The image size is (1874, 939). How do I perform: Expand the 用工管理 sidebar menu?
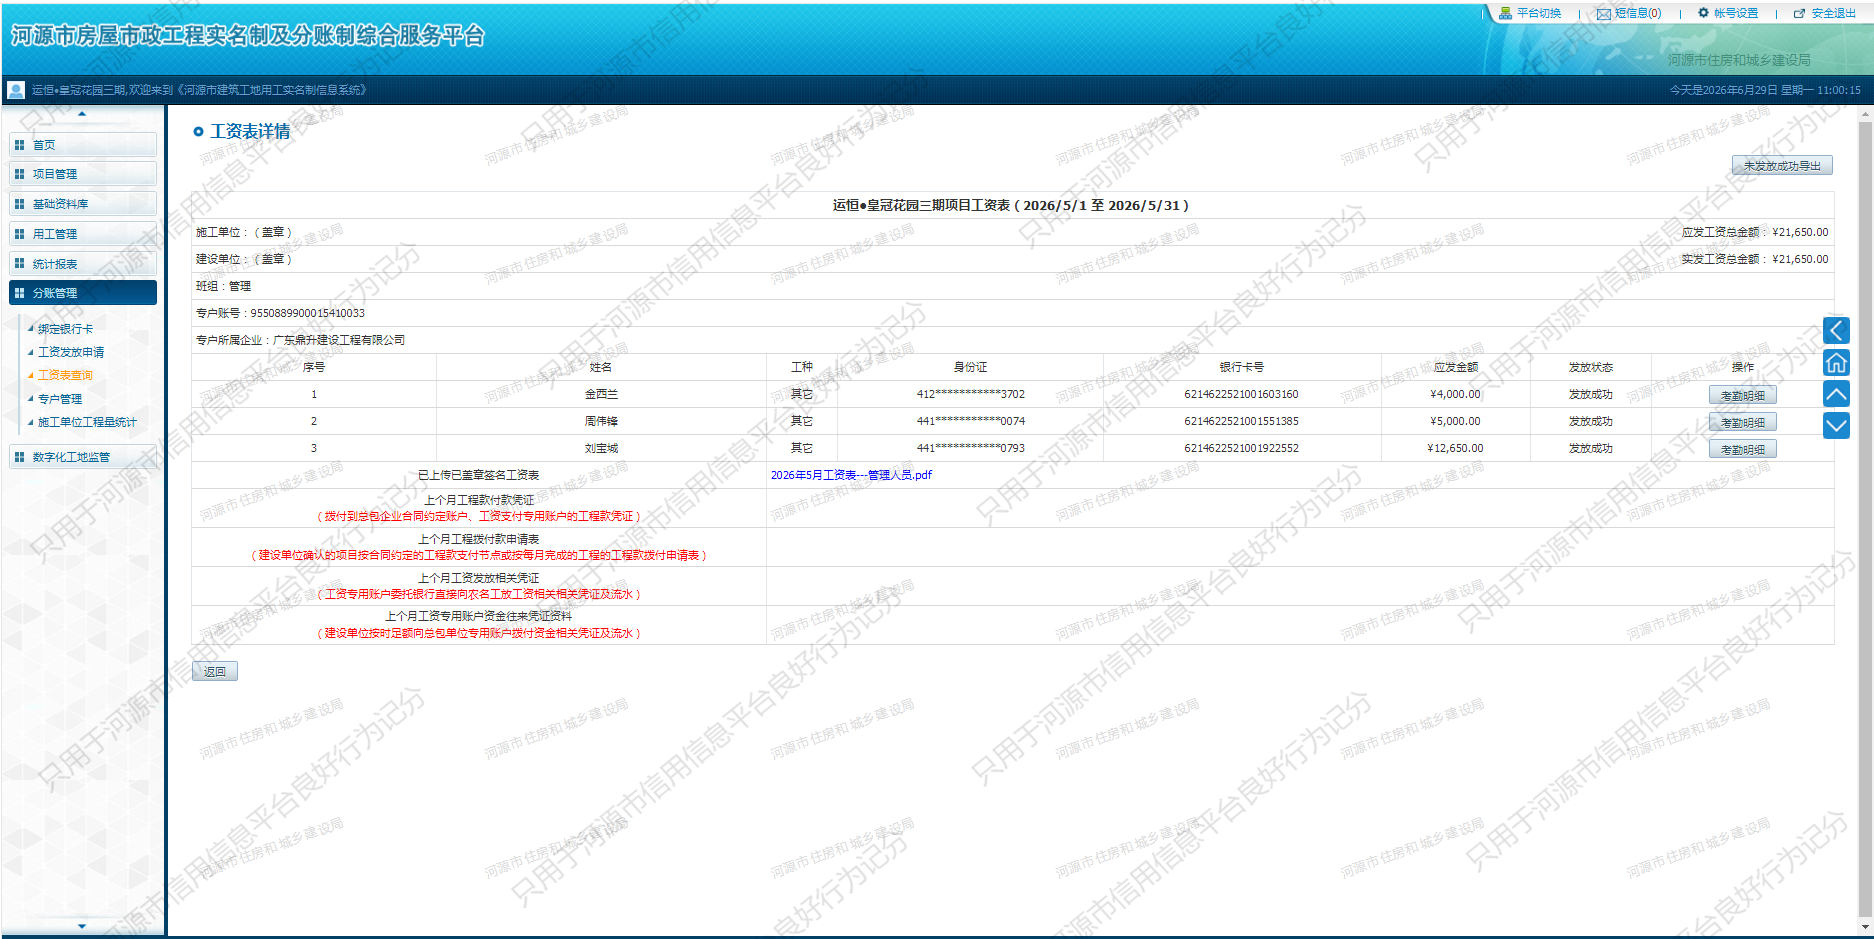click(83, 234)
